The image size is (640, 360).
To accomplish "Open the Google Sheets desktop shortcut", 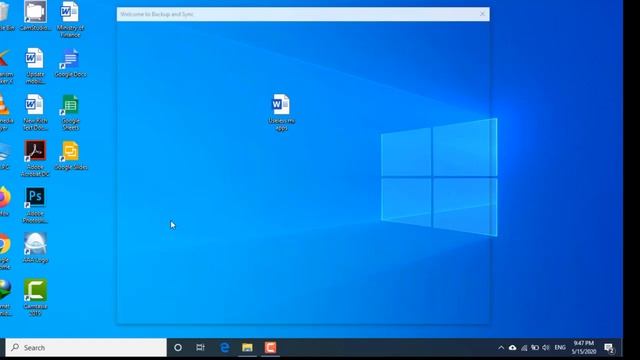I will pyautogui.click(x=70, y=112).
